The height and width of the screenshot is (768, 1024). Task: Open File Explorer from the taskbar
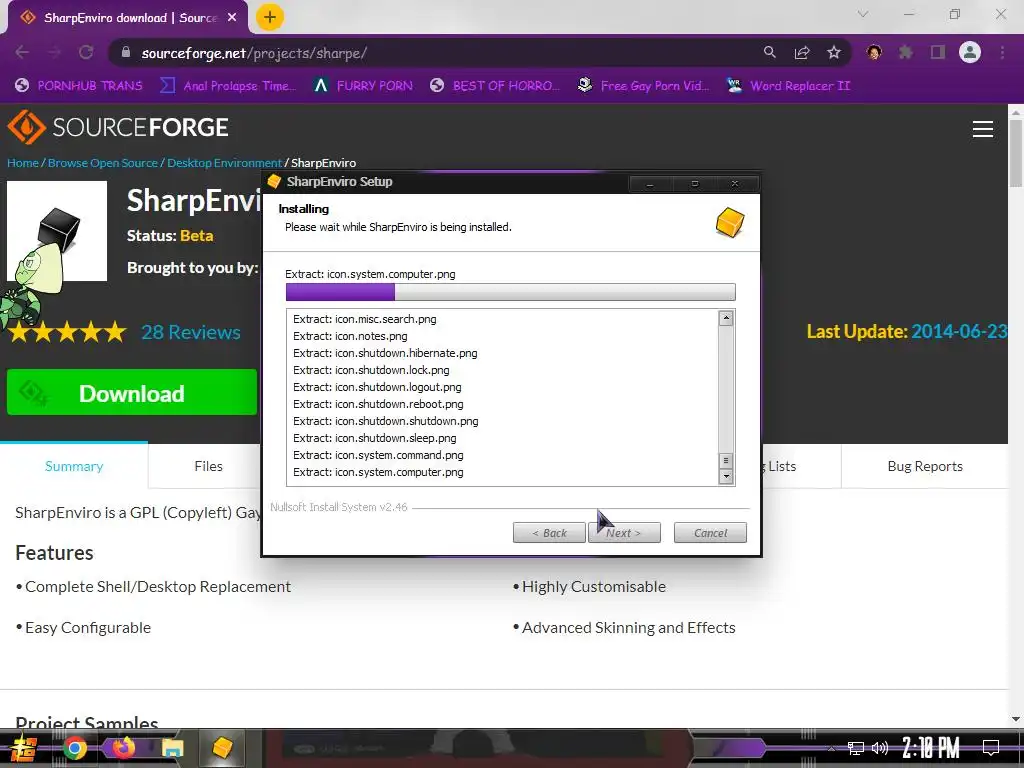click(x=172, y=748)
